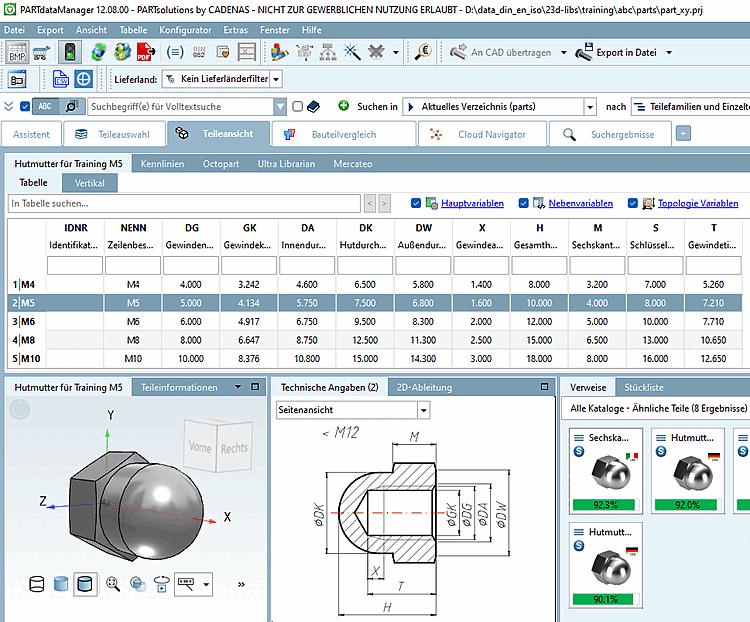Open the Seitenansicht view dropdown
The image size is (750, 622).
pos(424,410)
